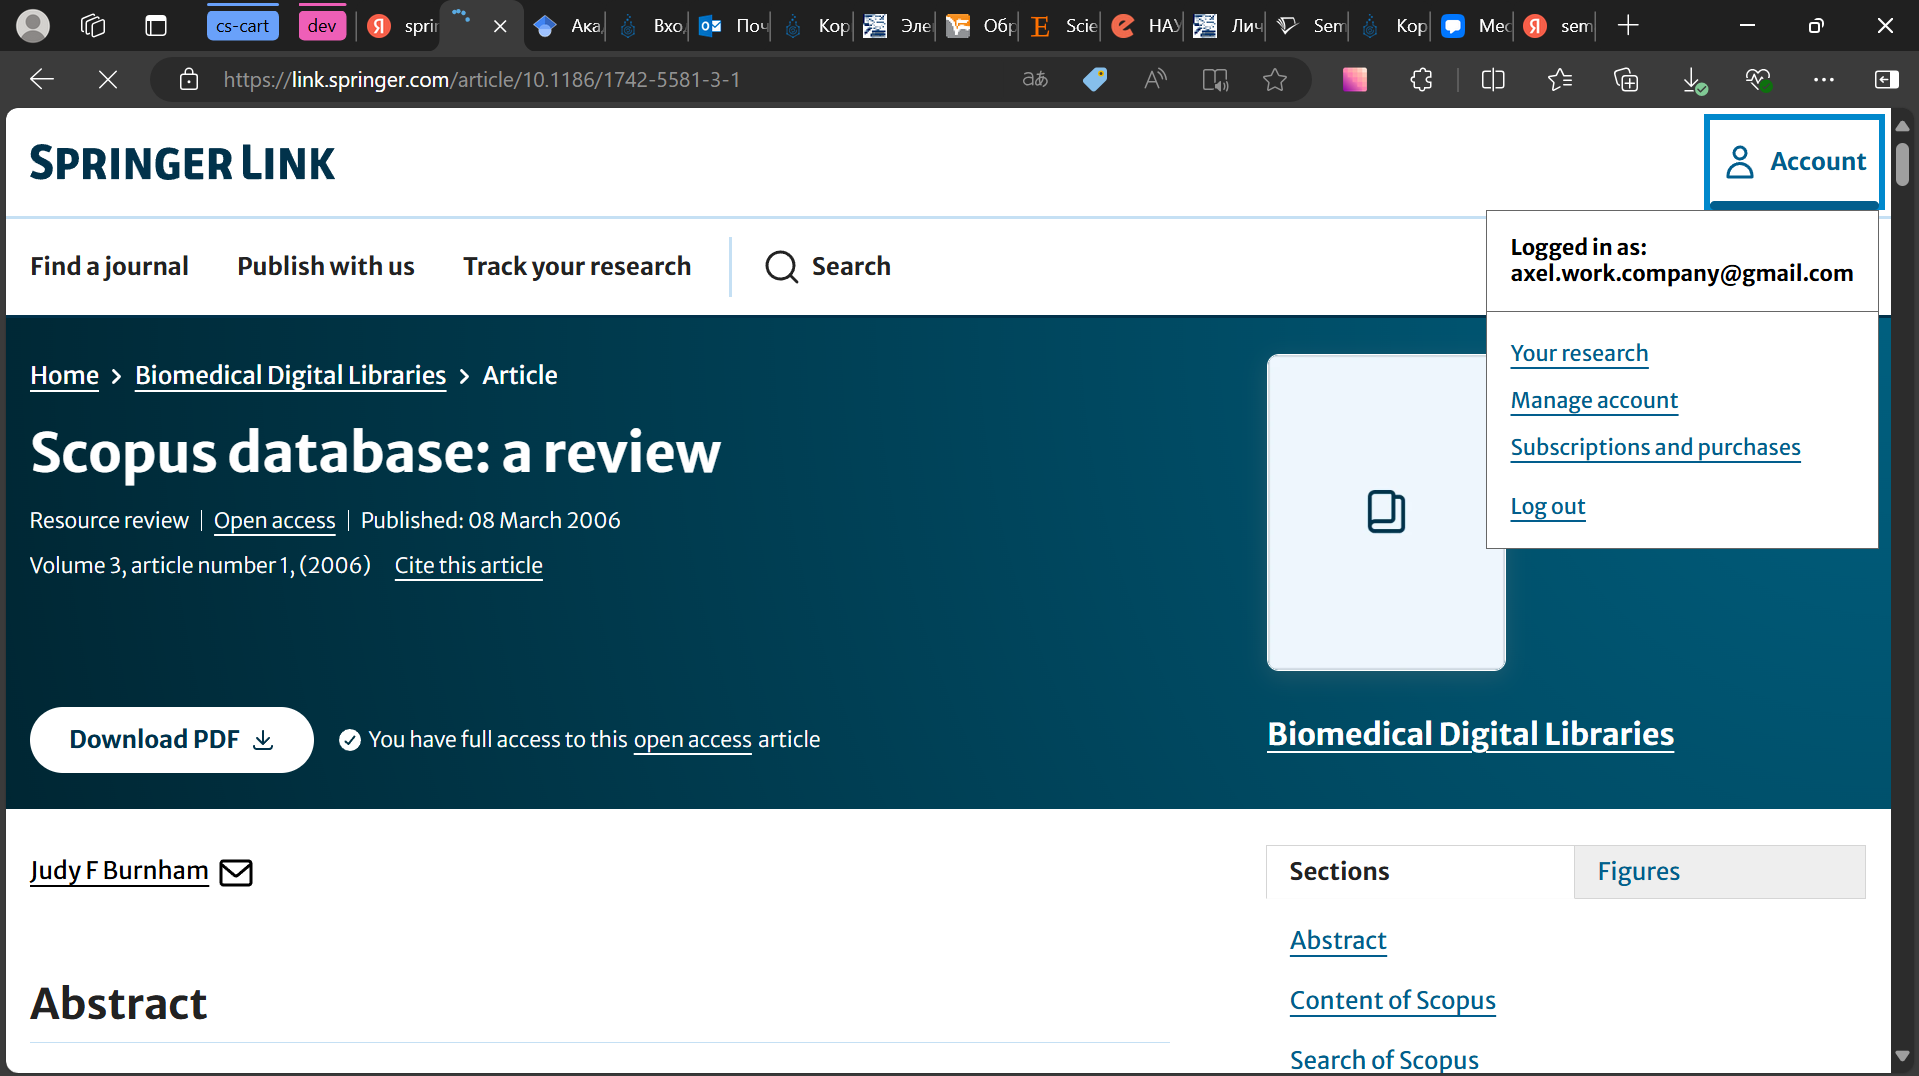
Task: Go back to the previous page
Action: pos(41,79)
